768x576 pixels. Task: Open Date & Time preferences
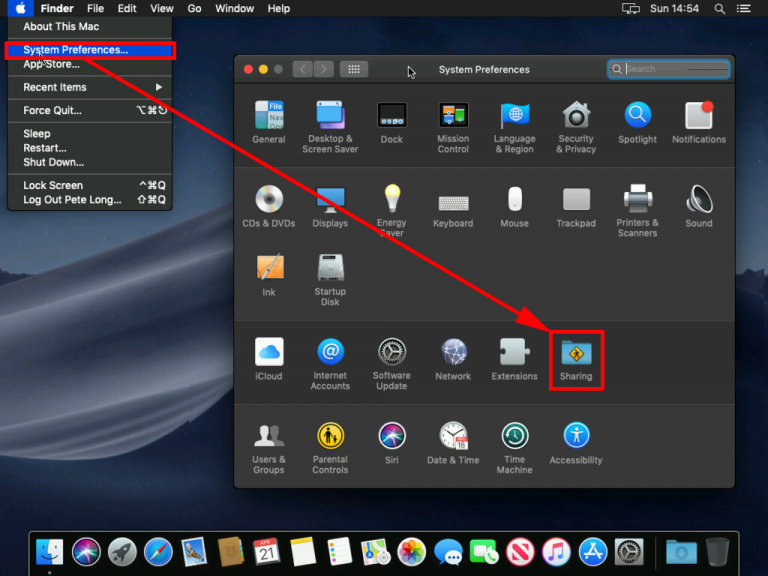click(453, 443)
